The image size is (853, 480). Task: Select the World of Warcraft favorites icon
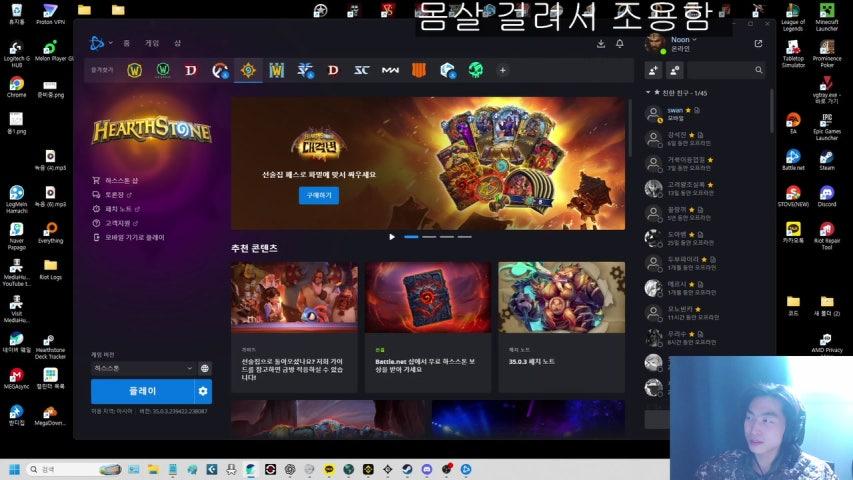click(x=134, y=70)
